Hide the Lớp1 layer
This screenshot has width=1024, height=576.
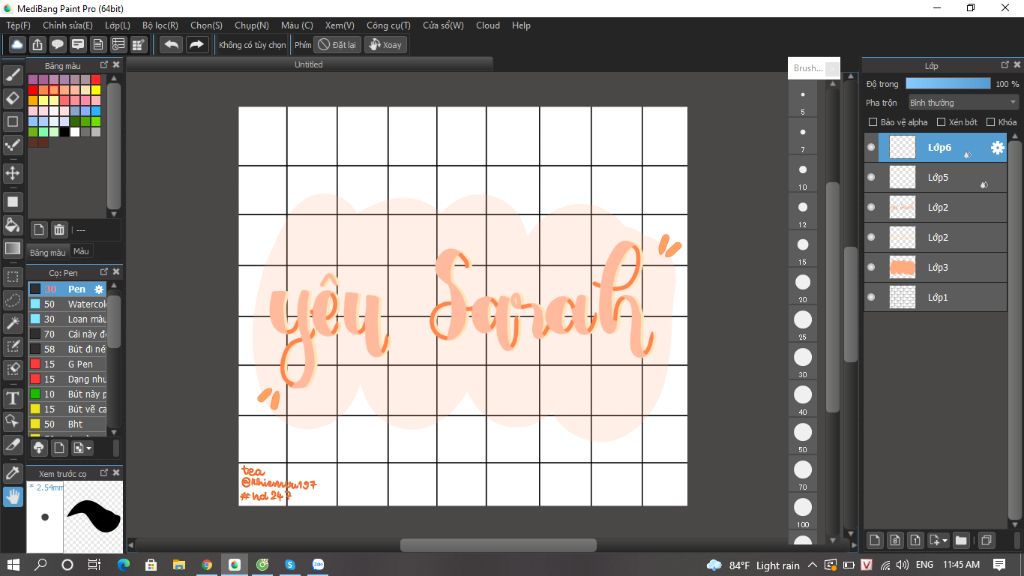coord(871,297)
